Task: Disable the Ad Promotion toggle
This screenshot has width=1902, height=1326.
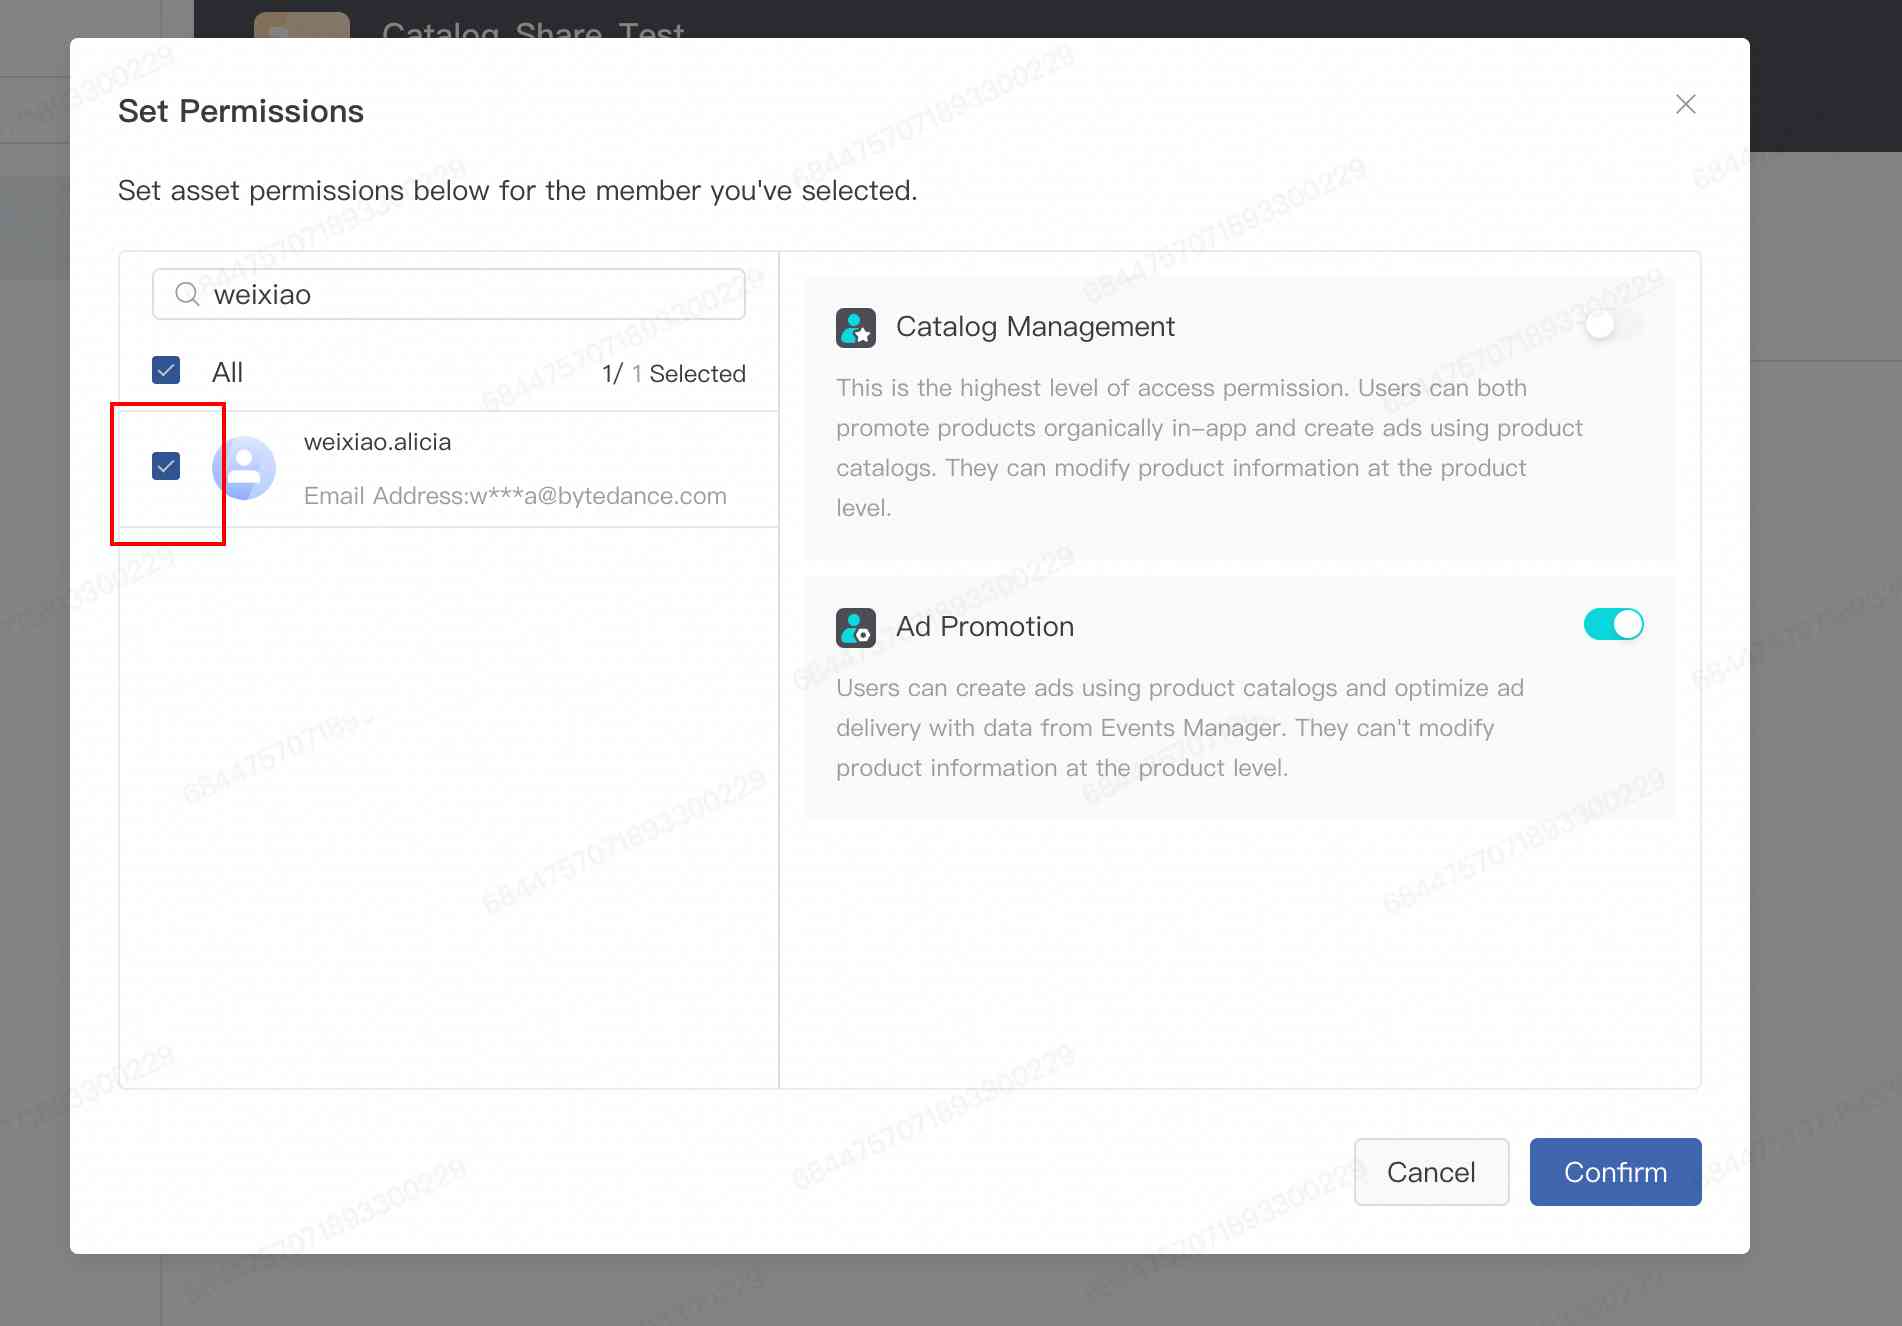Action: (1613, 624)
